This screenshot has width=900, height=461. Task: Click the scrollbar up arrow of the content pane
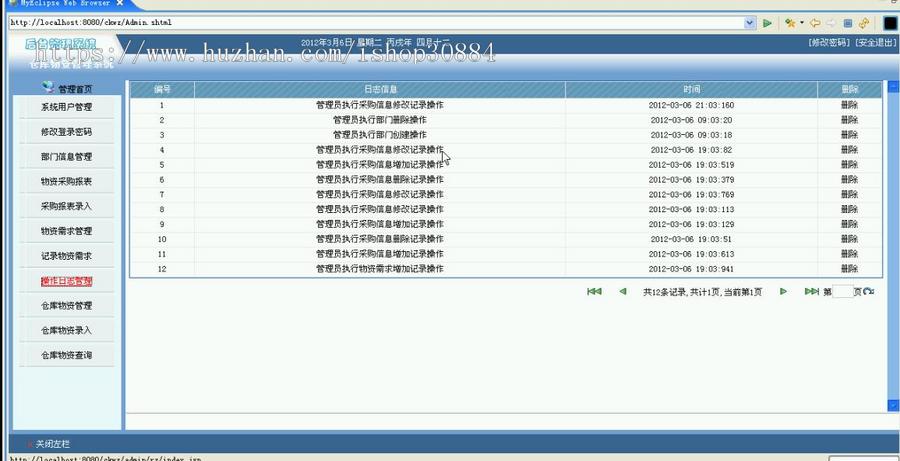(893, 87)
